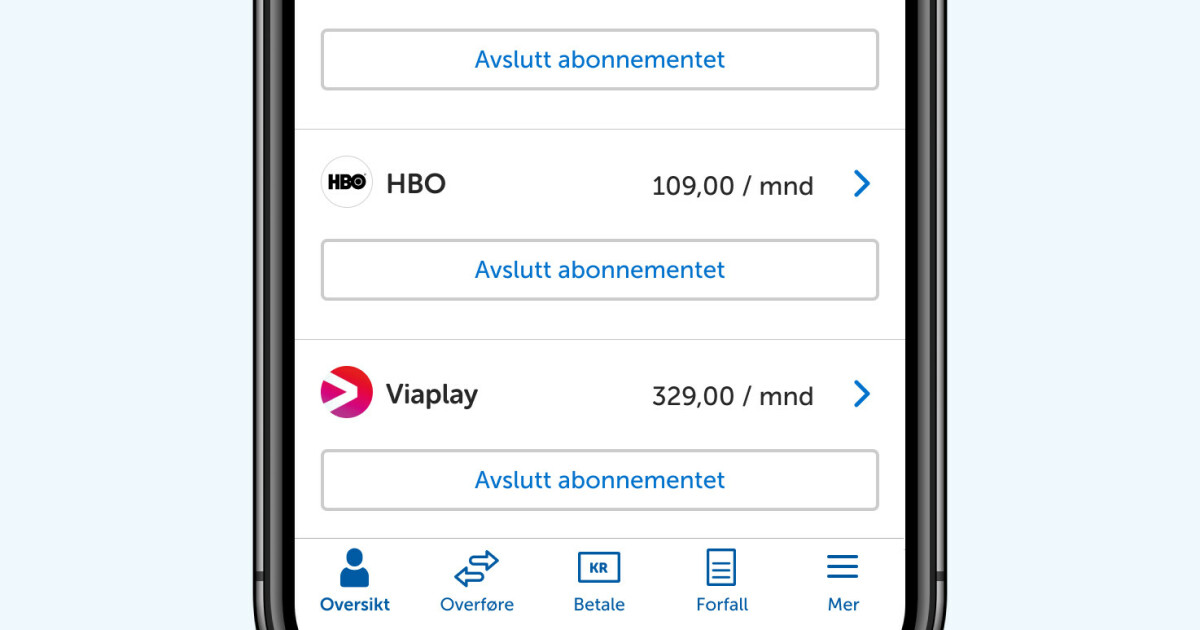The height and width of the screenshot is (630, 1200).
Task: Click the 109,00 / mnd price
Action: [732, 186]
